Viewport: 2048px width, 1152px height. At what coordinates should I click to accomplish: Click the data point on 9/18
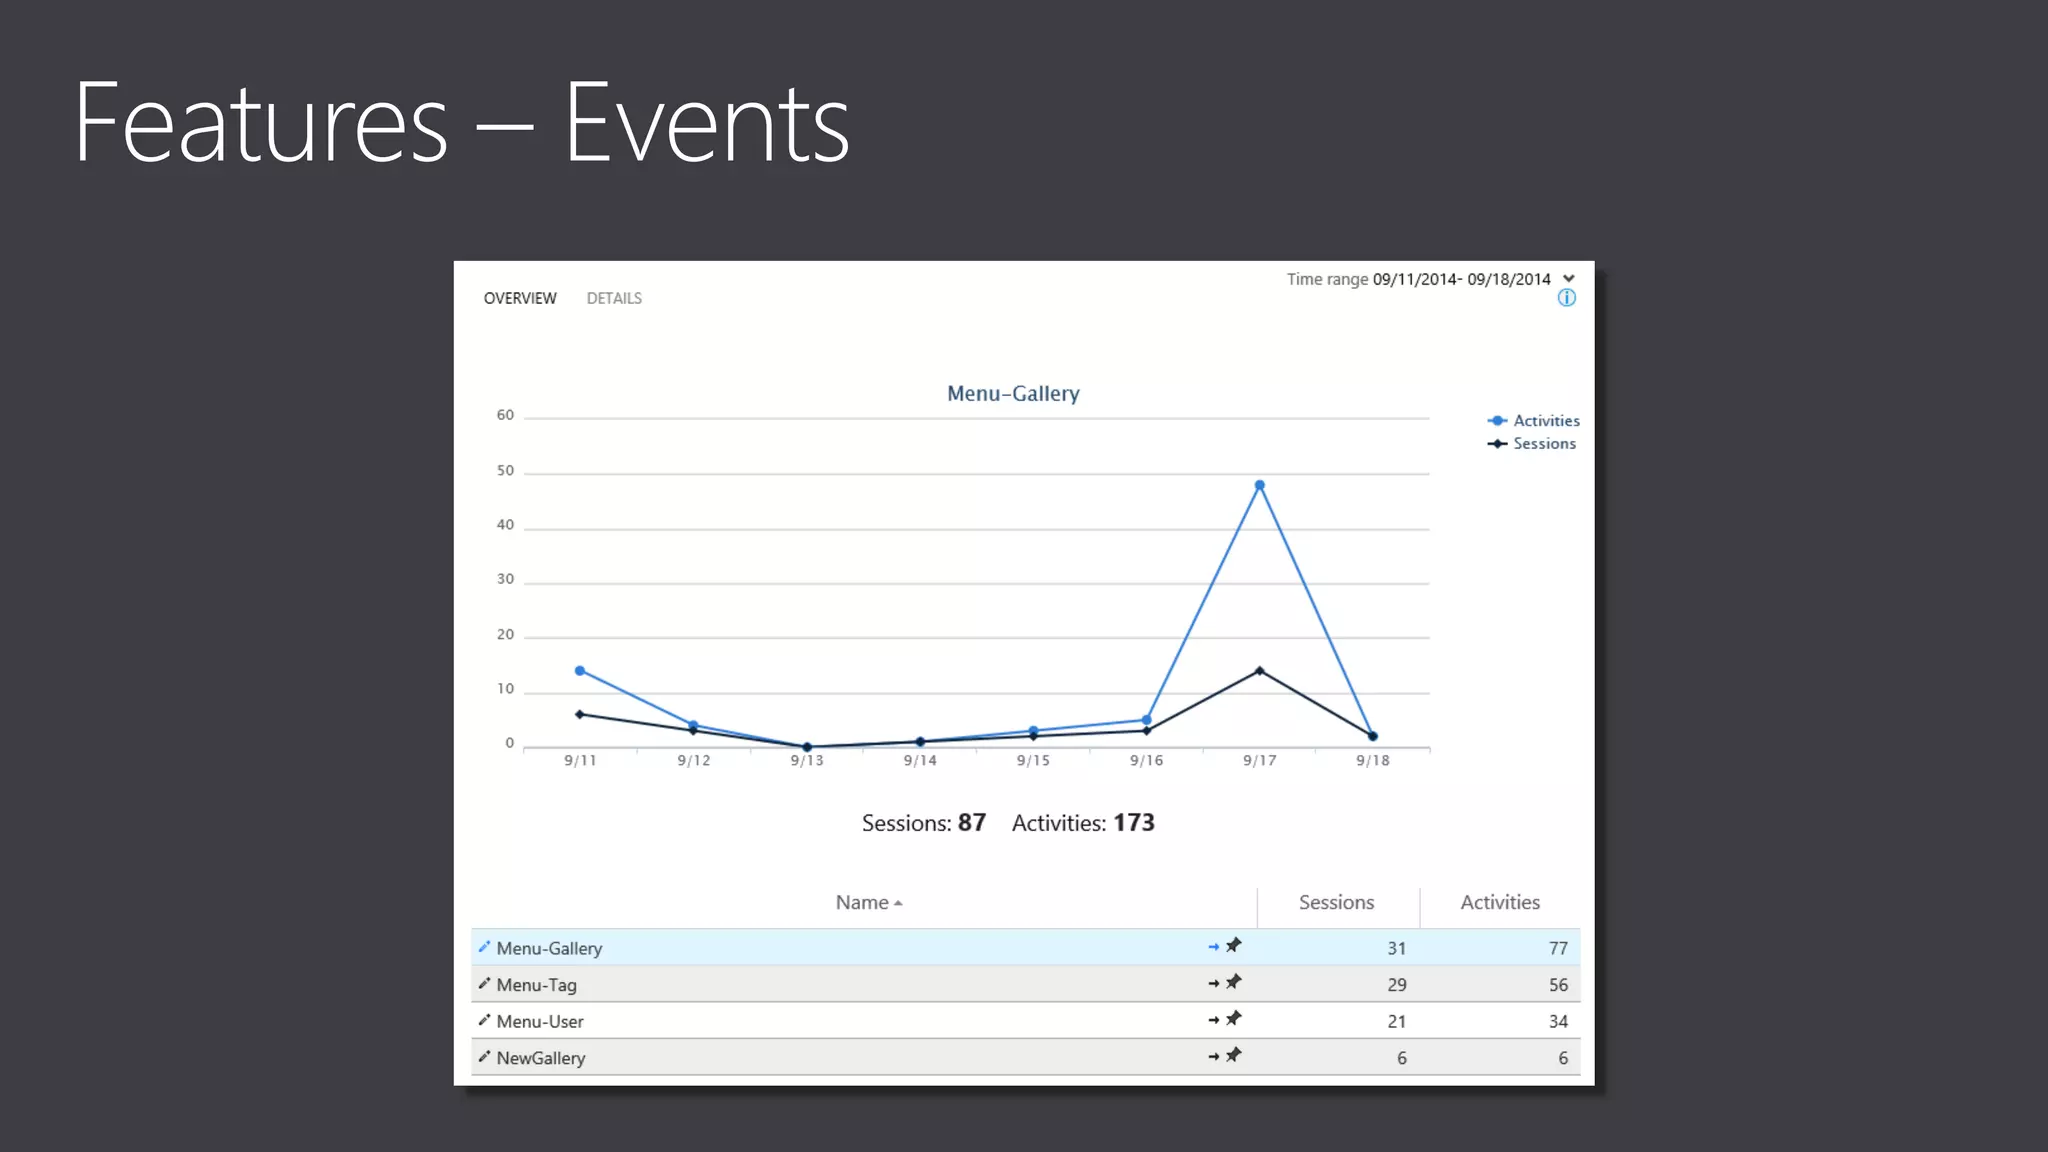(1373, 736)
